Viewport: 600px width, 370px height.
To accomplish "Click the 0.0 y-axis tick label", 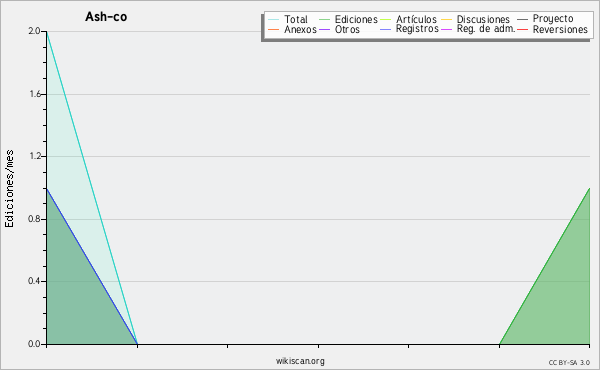I will pos(34,344).
